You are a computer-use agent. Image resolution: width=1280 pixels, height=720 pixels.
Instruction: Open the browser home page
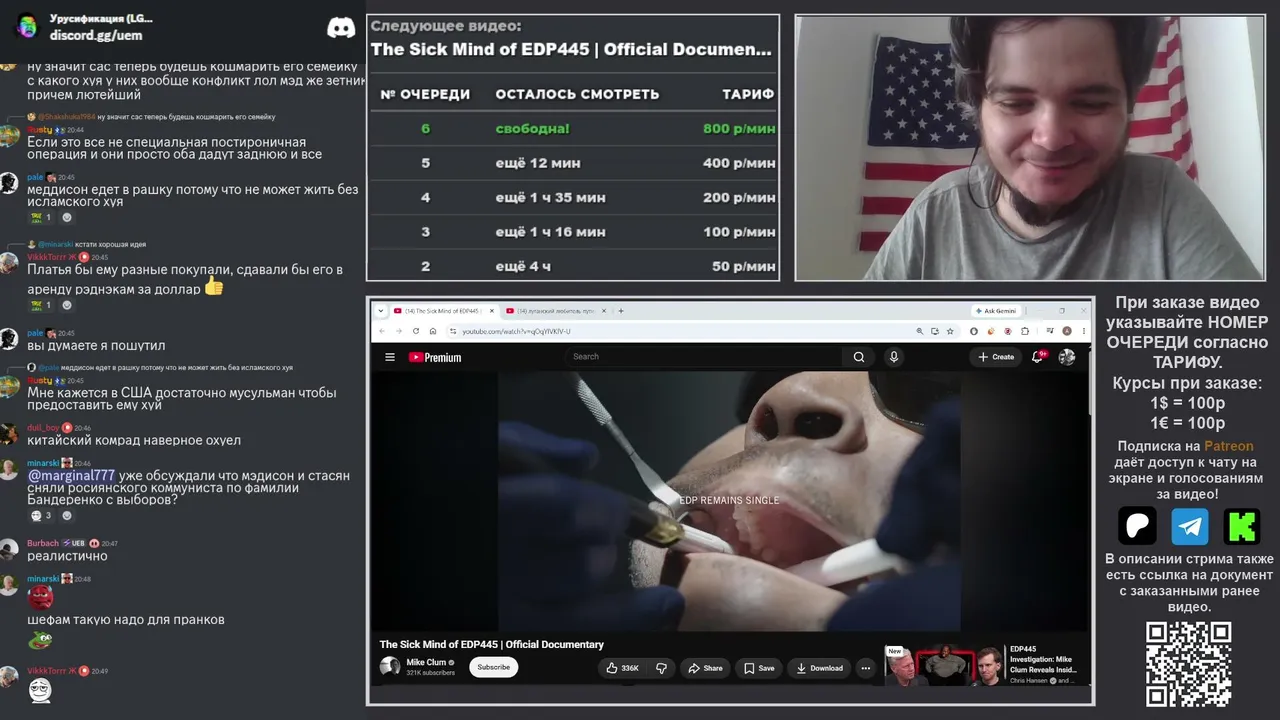tap(432, 331)
